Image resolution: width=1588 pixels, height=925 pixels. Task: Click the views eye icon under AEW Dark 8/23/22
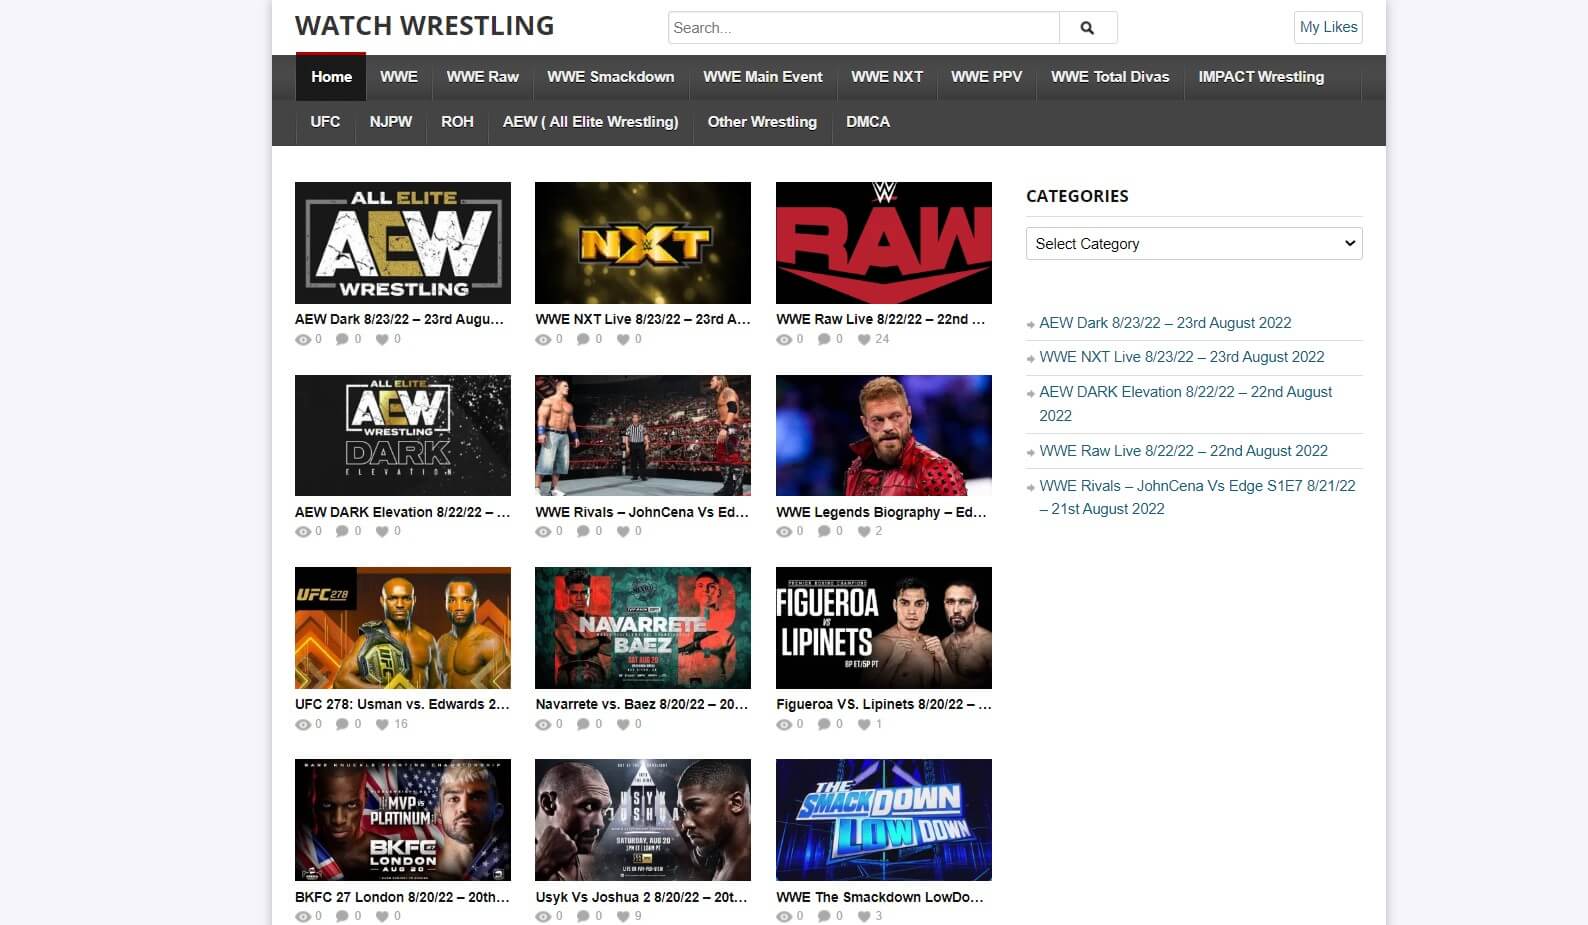point(303,340)
